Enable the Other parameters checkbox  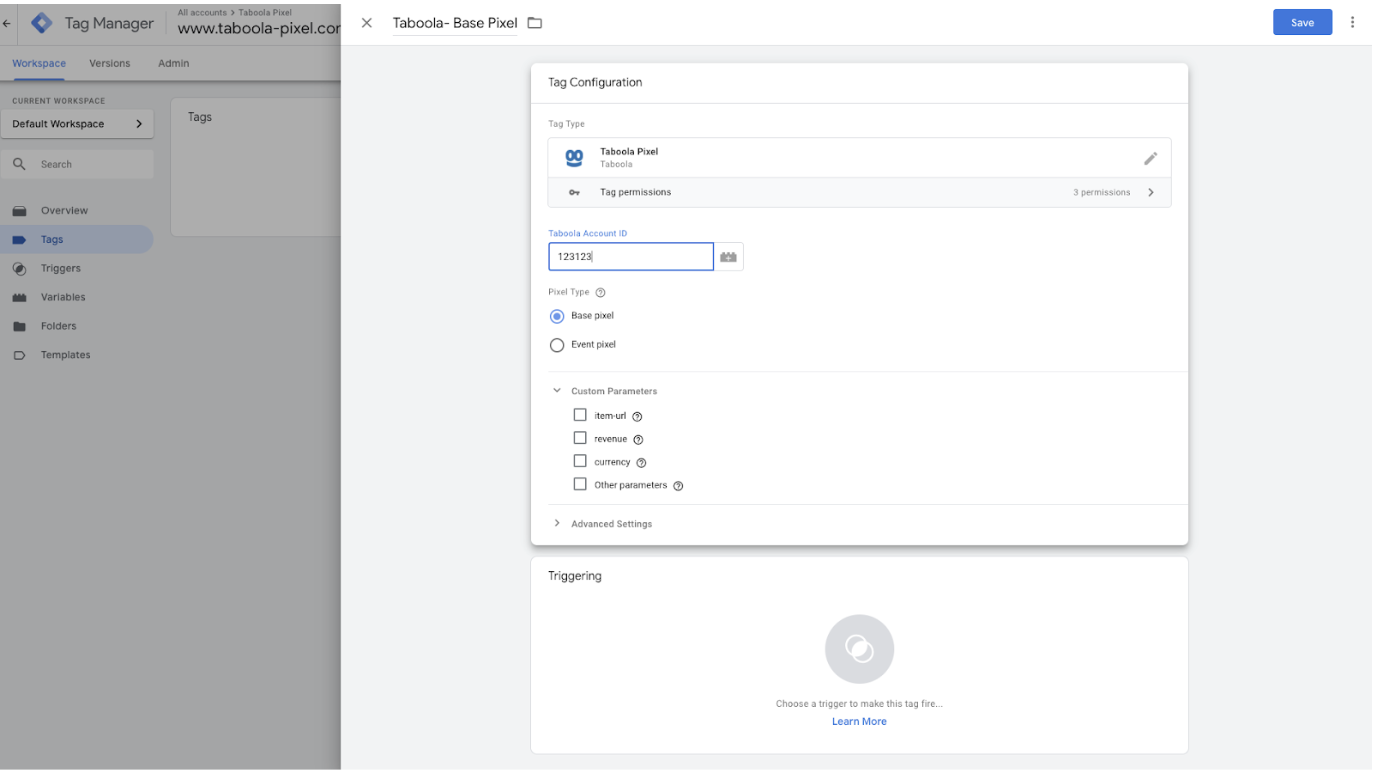point(580,484)
